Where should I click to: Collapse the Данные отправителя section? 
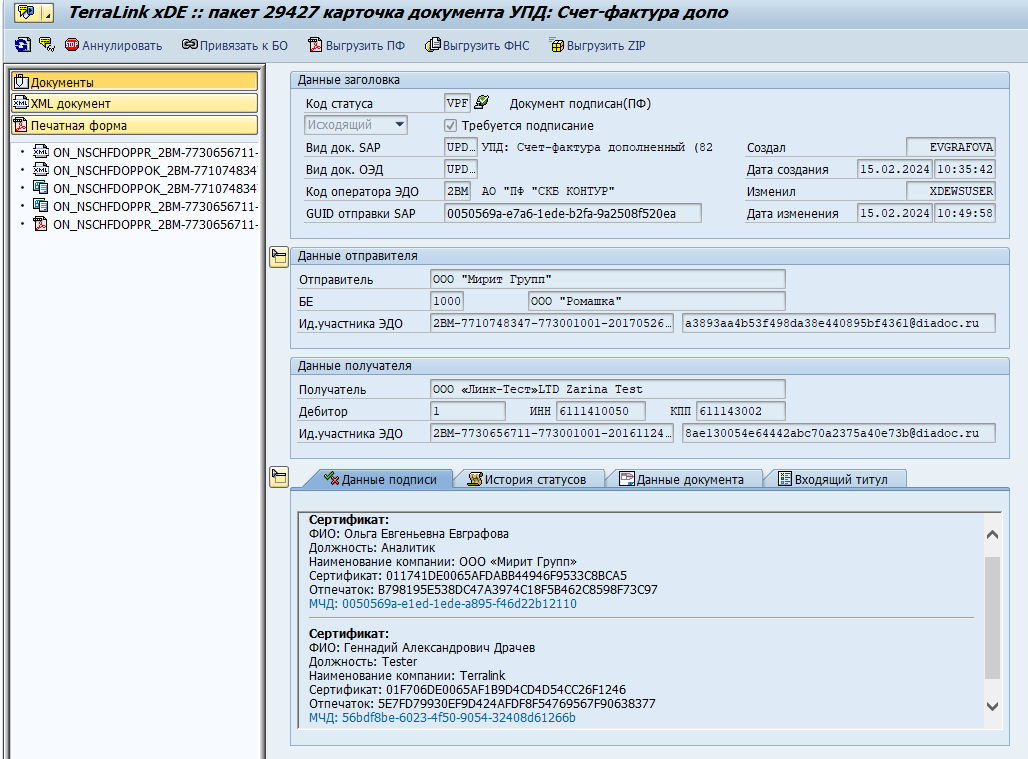(x=279, y=258)
